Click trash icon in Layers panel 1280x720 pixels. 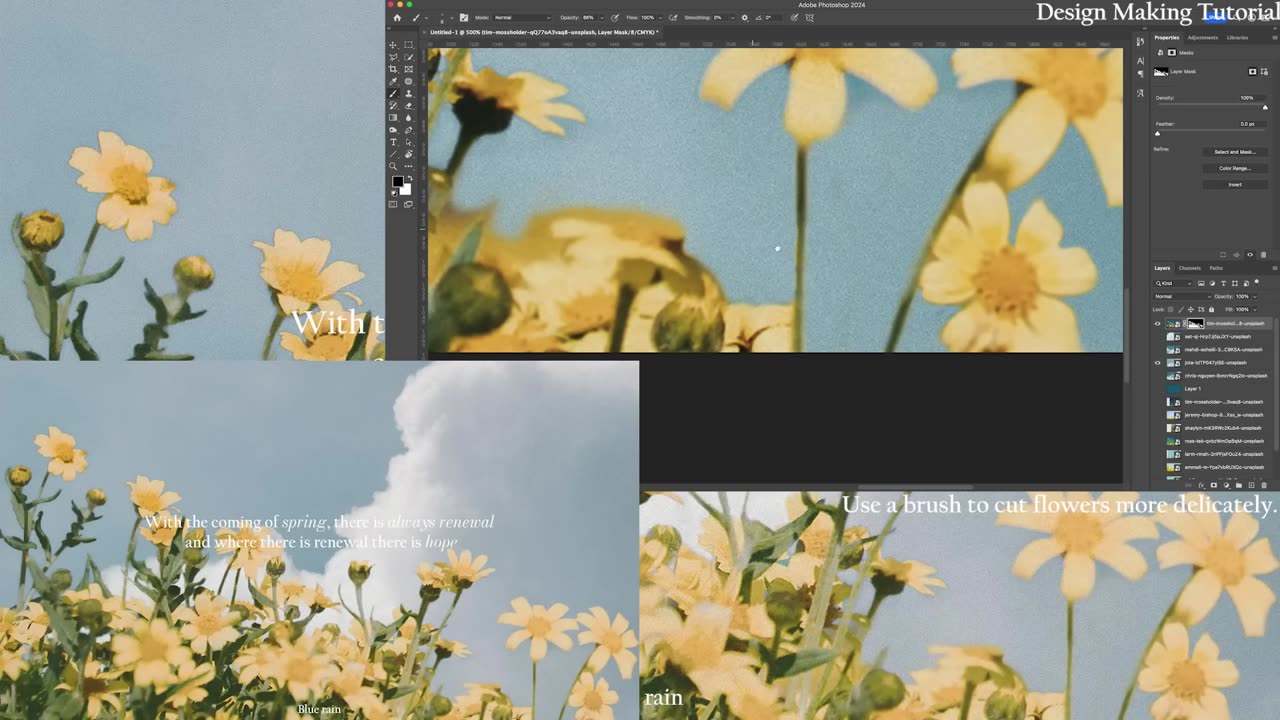click(1264, 485)
